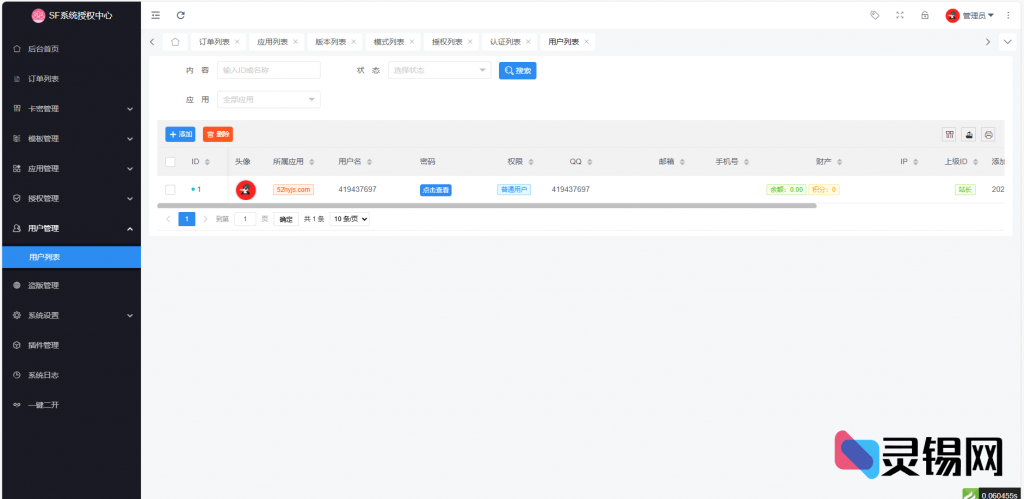Open the 应用 application dropdown

[x=268, y=100]
